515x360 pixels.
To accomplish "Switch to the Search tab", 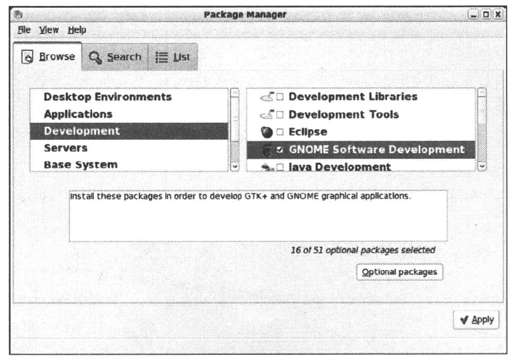I will 115,57.
